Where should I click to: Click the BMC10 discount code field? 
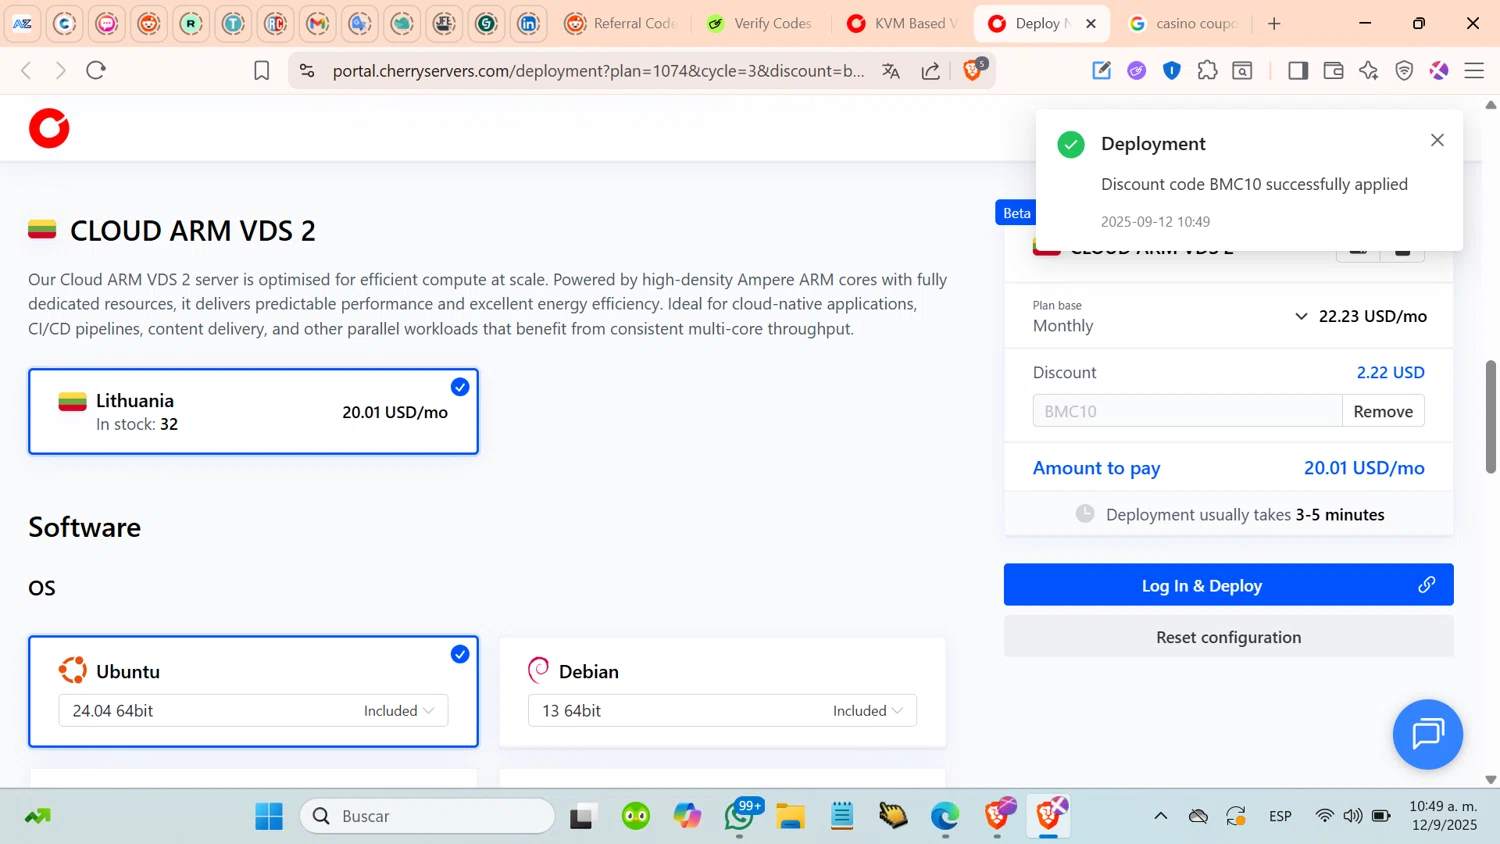tap(1187, 411)
